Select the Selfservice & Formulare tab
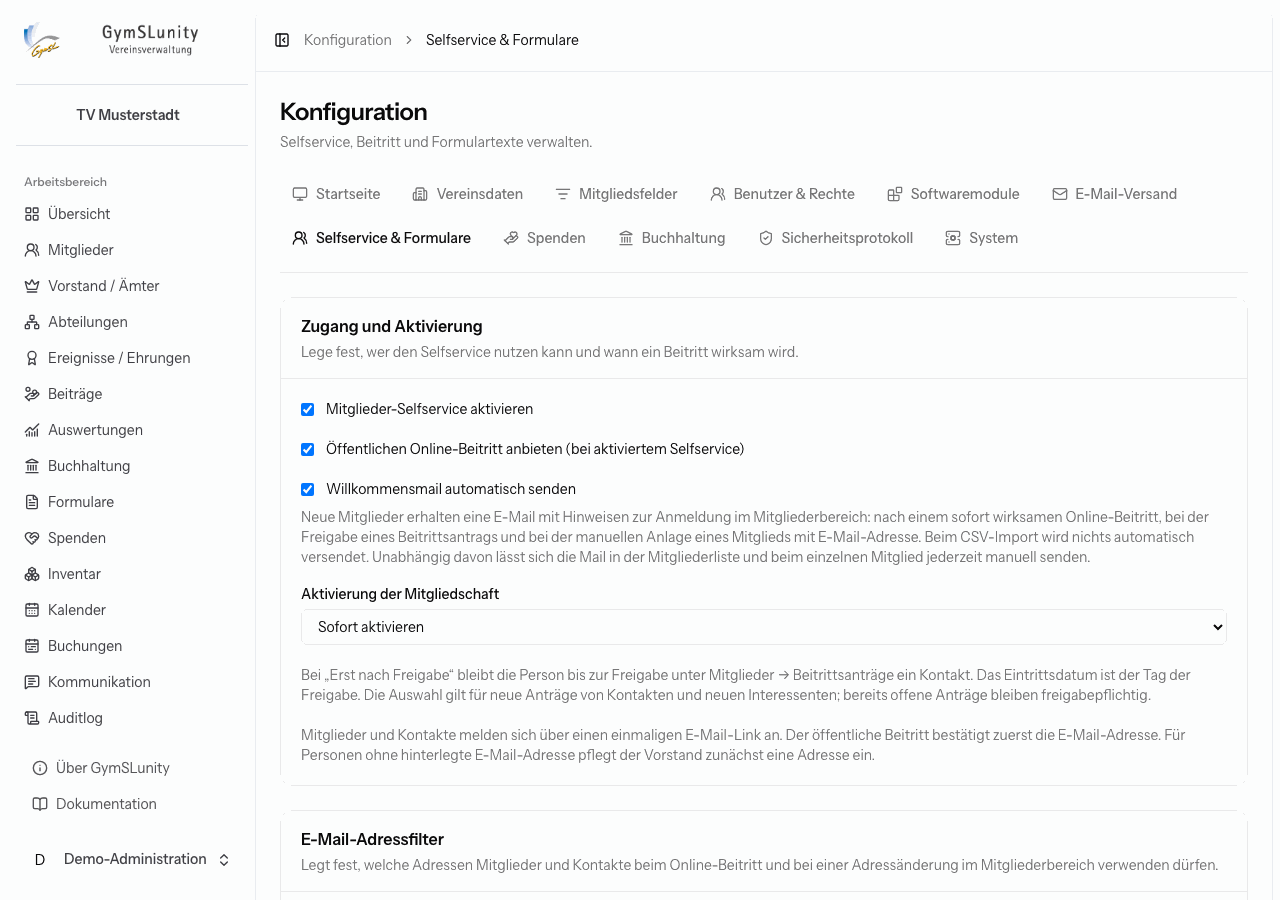The image size is (1280, 900). pos(381,238)
